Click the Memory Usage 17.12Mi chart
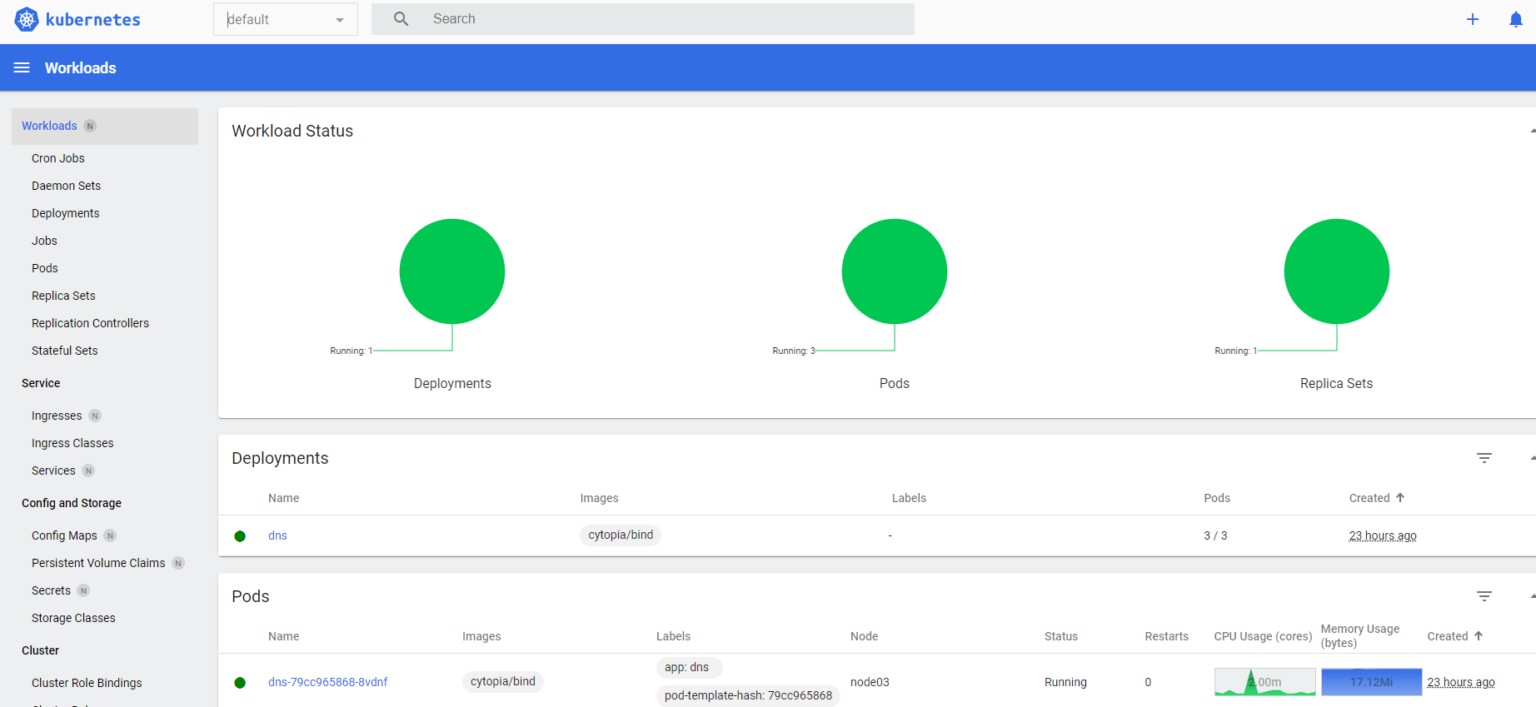1536x707 pixels. click(x=1371, y=682)
